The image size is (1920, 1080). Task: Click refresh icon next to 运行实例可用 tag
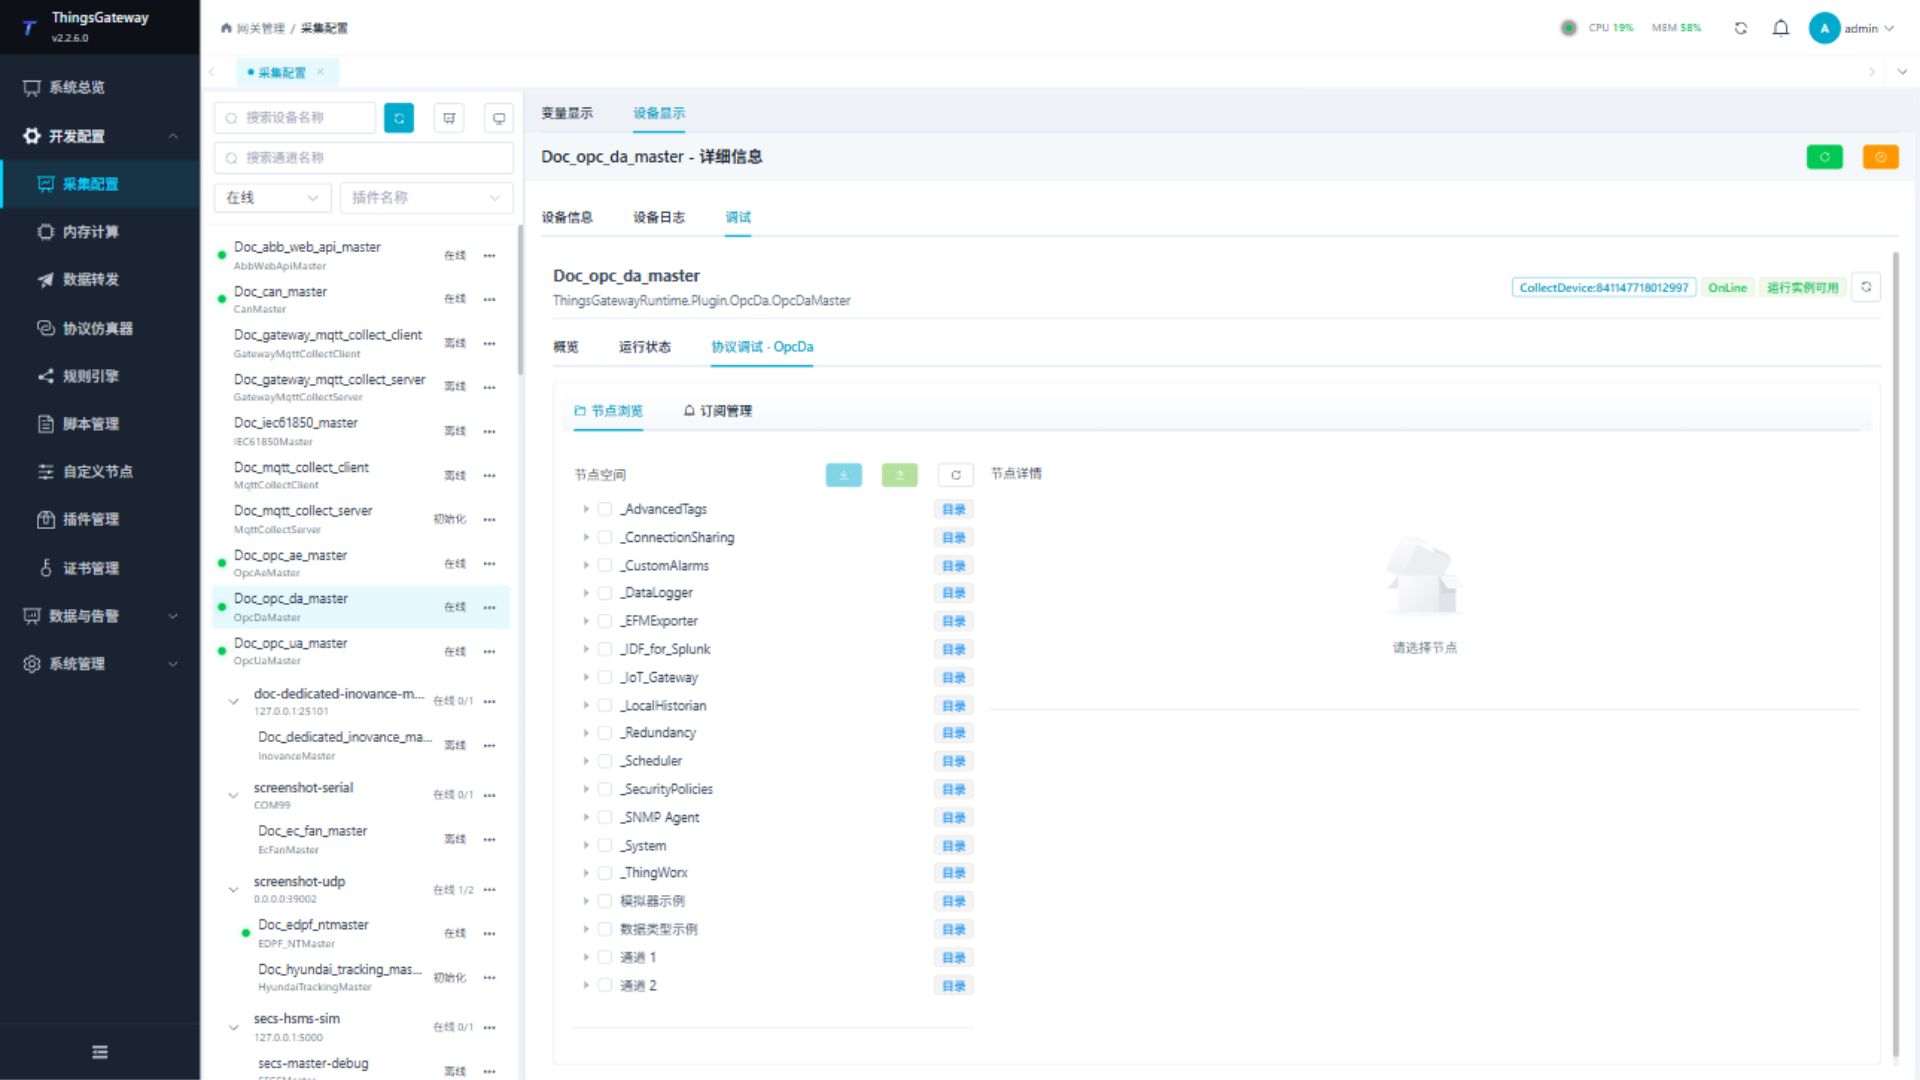tap(1866, 287)
